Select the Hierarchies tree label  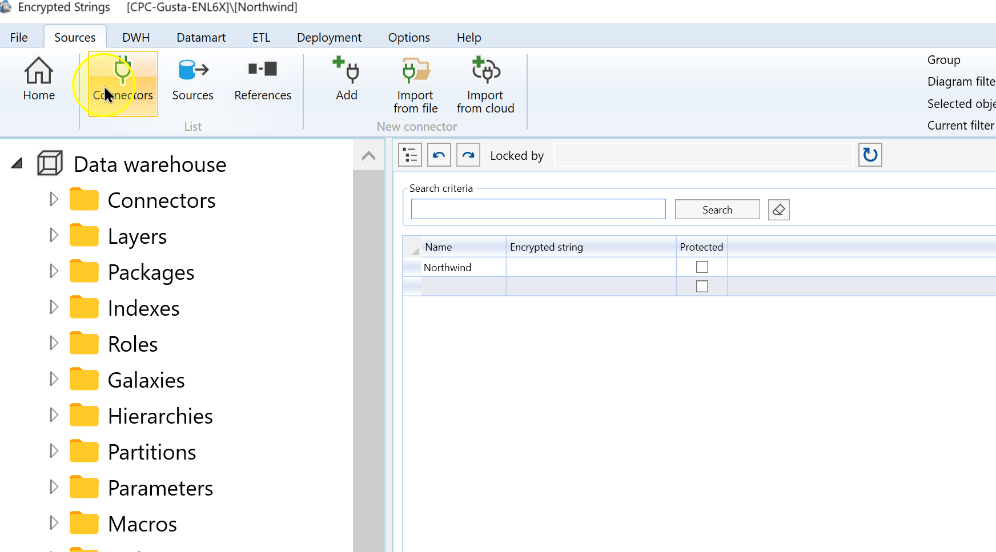click(160, 416)
